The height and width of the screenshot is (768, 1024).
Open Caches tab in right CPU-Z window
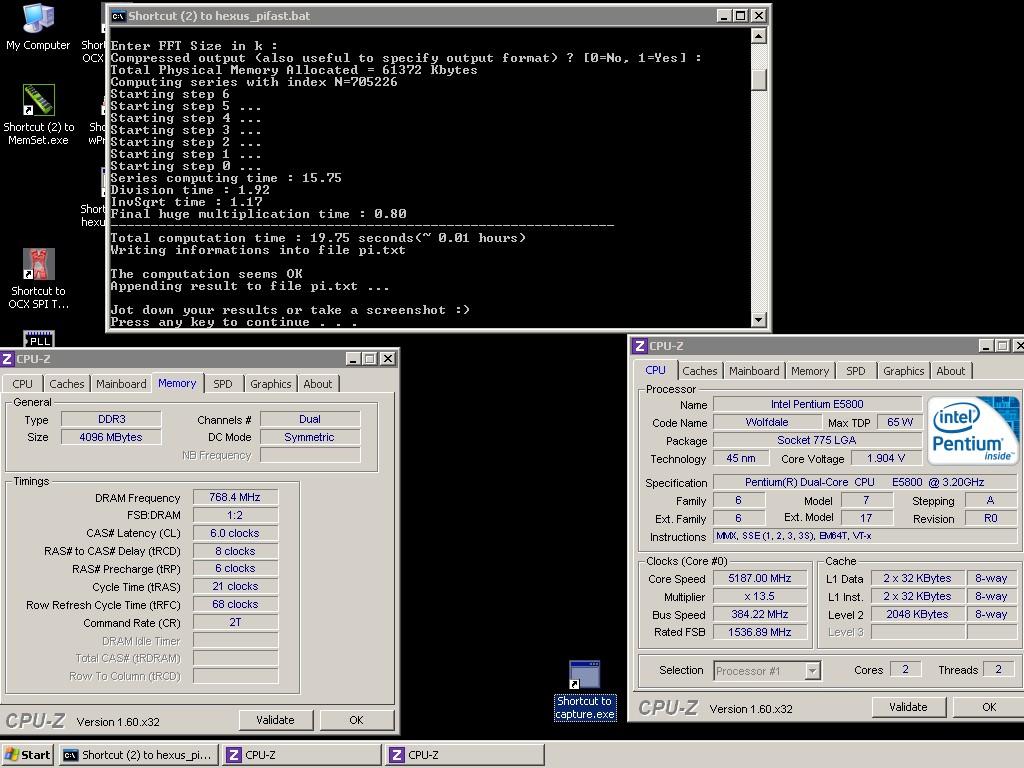[699, 371]
